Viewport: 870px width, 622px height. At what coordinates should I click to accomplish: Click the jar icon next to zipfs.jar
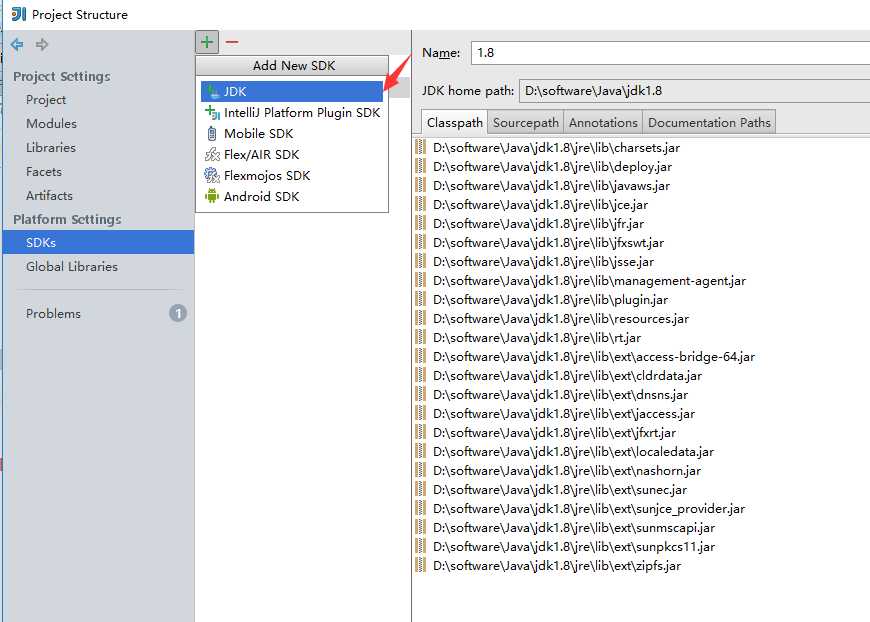click(421, 565)
